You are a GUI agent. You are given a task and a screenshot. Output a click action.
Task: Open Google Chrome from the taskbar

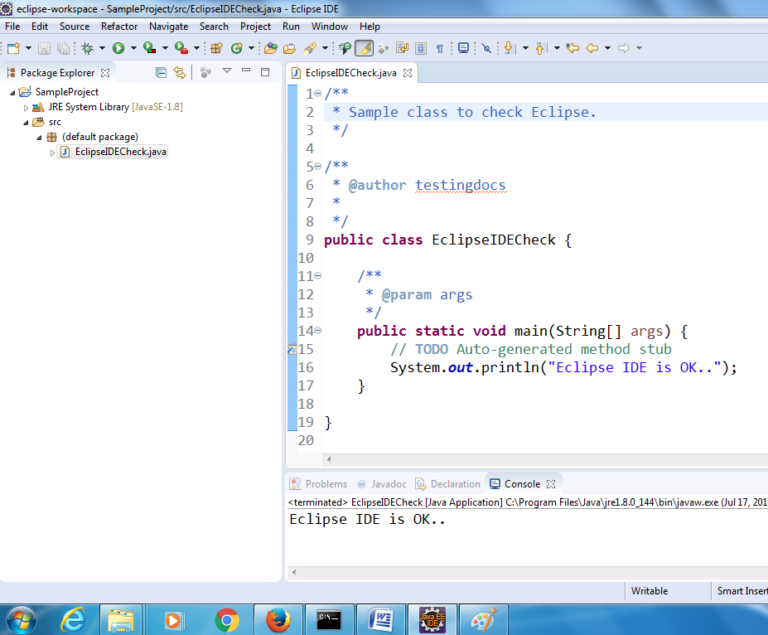coord(226,620)
